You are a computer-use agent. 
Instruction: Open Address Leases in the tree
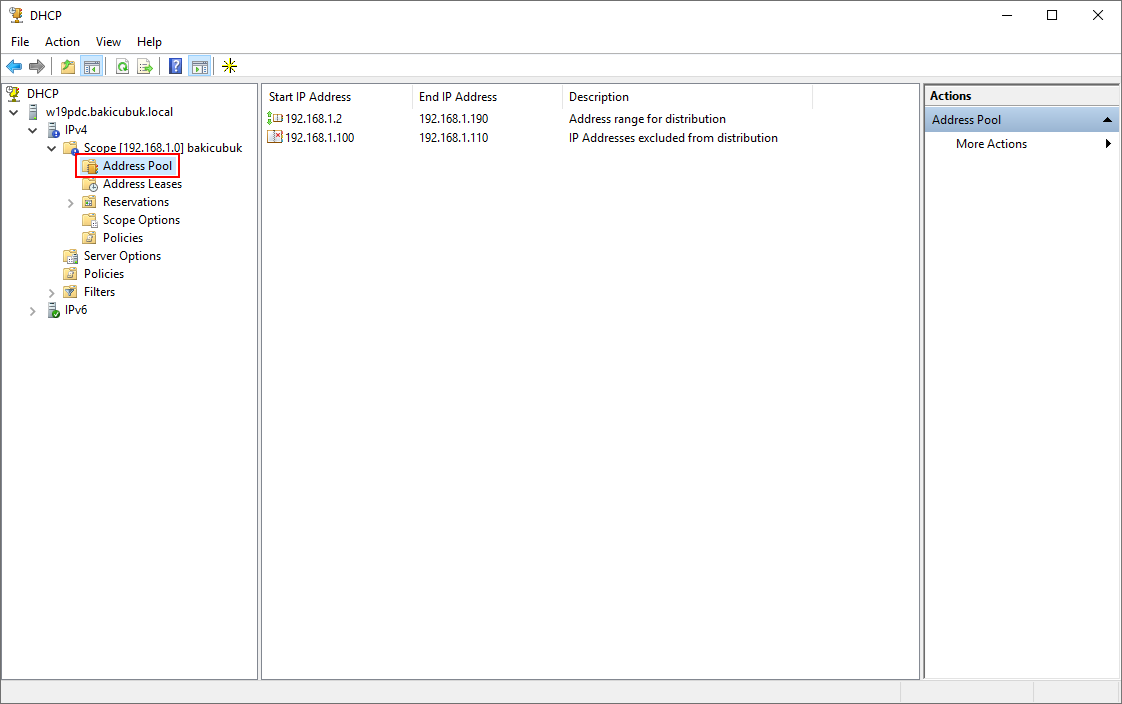(142, 184)
